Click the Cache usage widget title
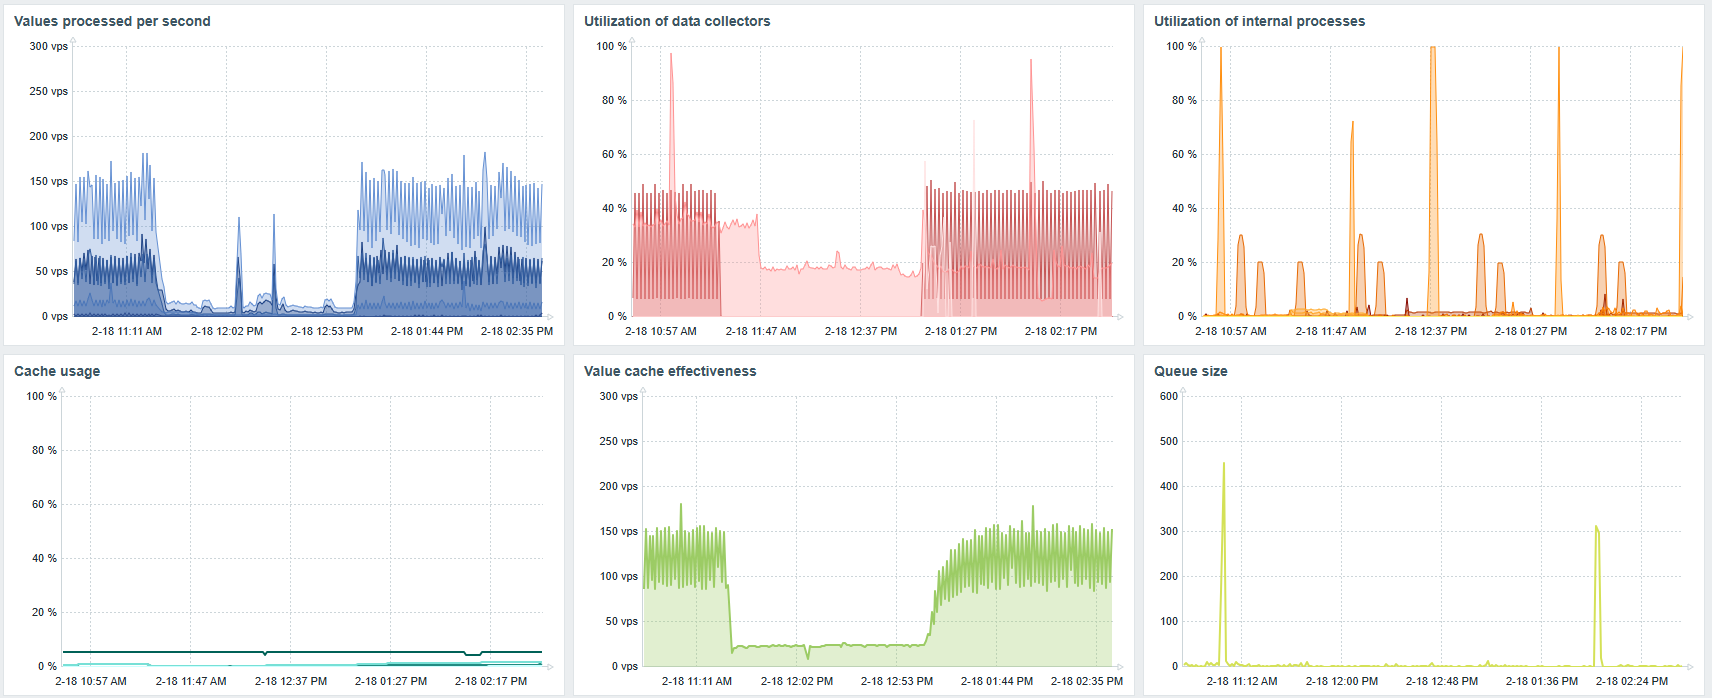 tap(57, 371)
